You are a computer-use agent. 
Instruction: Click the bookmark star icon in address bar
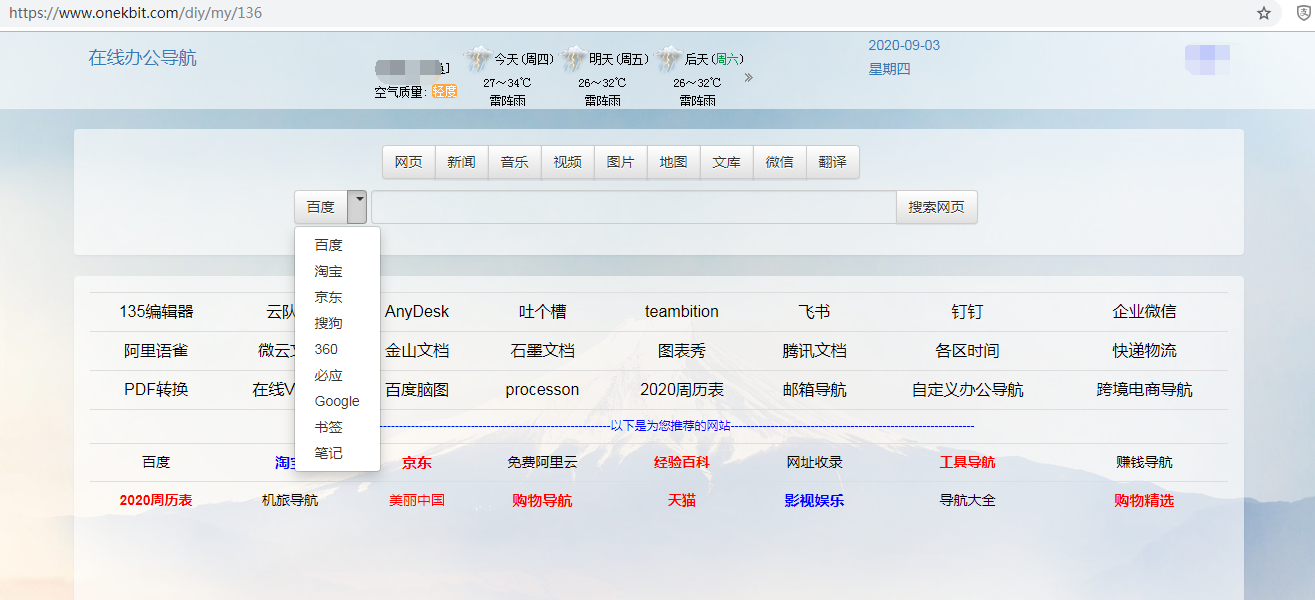point(1264,13)
